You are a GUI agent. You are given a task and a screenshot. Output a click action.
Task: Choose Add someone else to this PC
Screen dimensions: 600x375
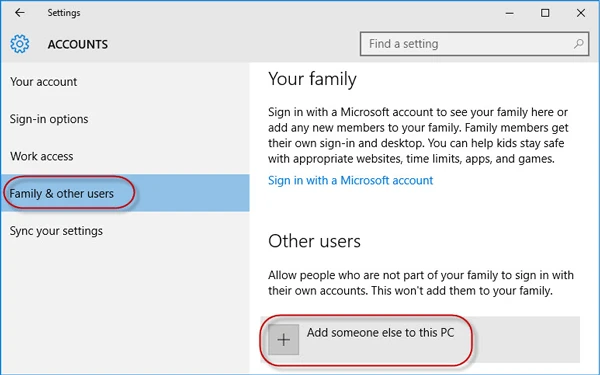pyautogui.click(x=420, y=339)
